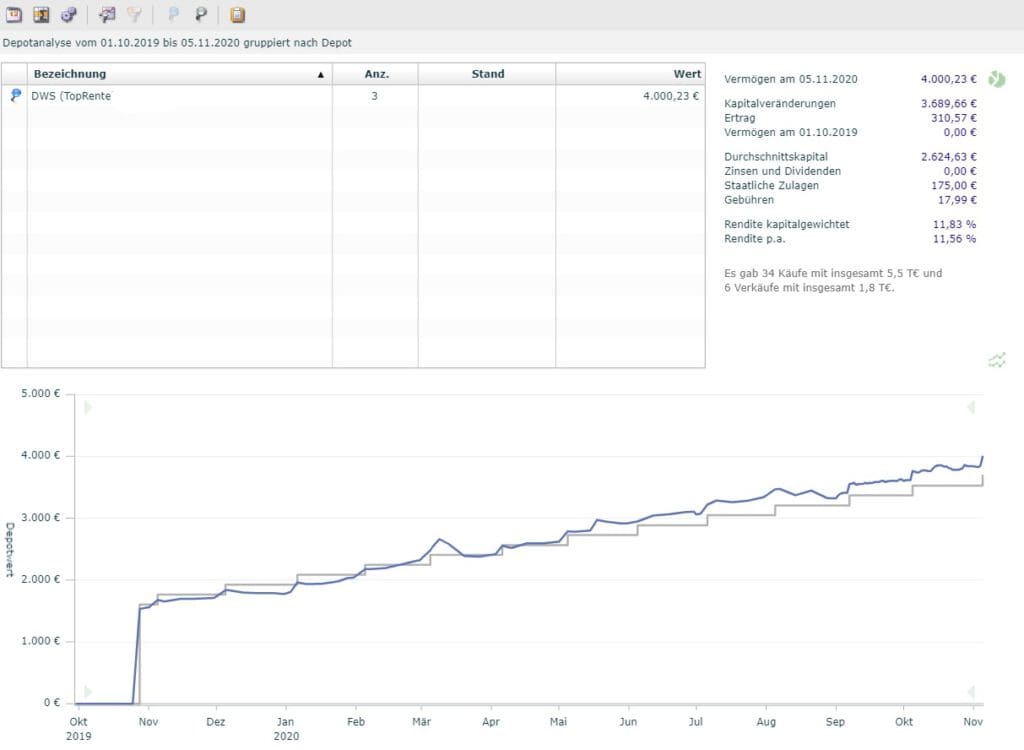Click the Bezeichnung sort arrow

point(321,75)
